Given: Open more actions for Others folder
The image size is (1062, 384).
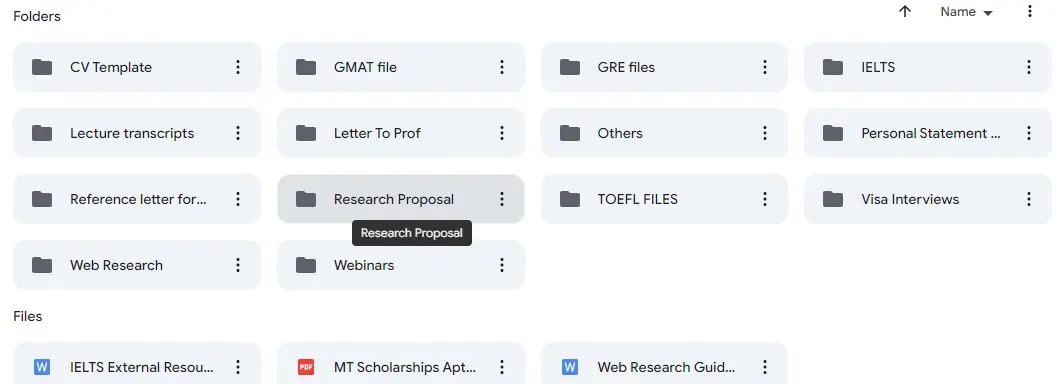Looking at the screenshot, I should [765, 133].
